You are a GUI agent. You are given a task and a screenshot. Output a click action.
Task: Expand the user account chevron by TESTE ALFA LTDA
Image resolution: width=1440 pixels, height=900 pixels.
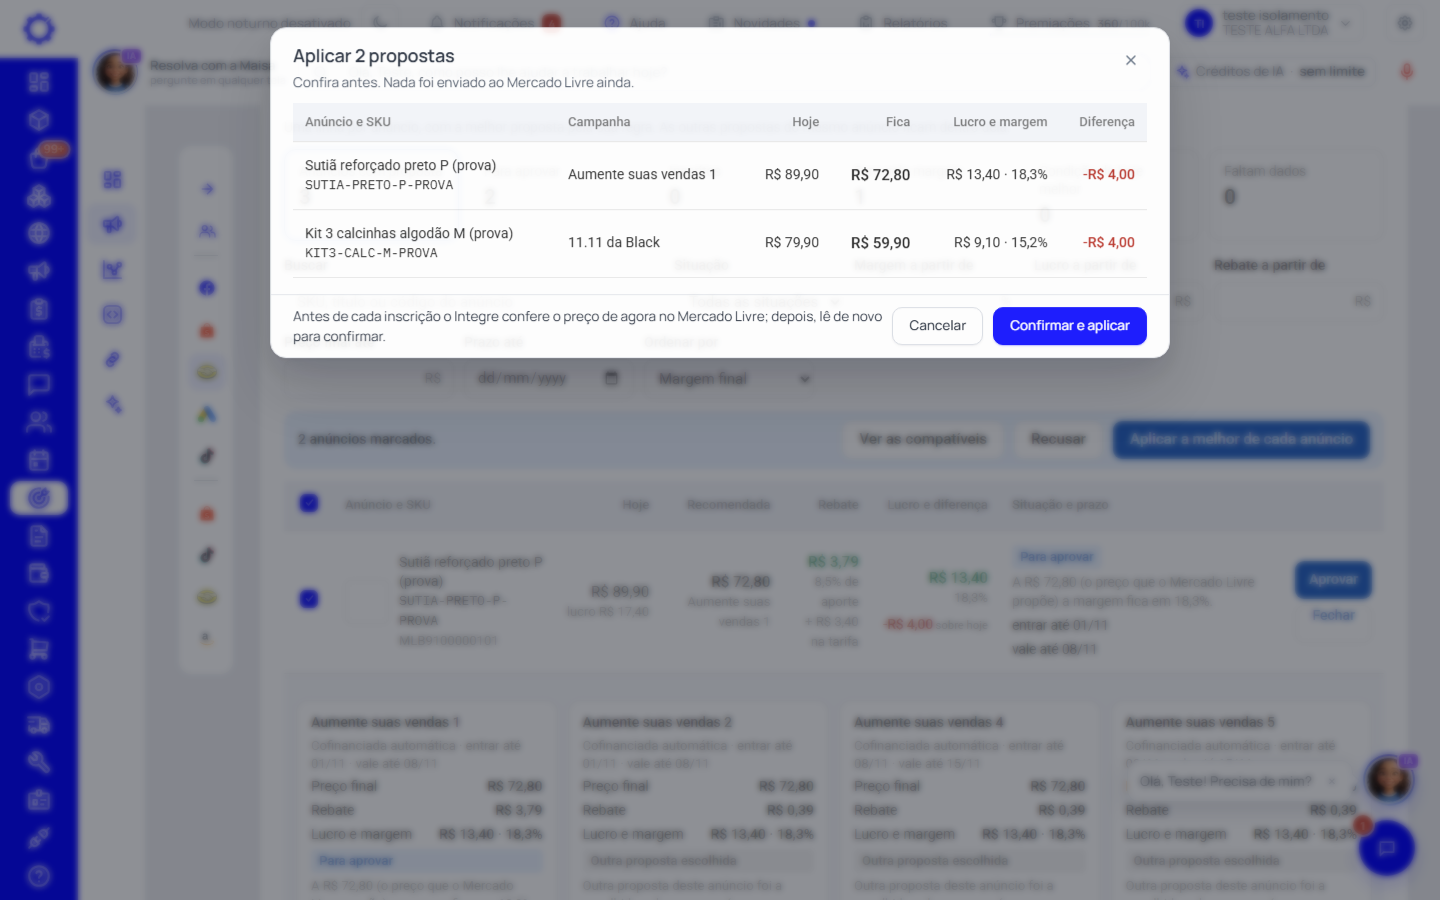pyautogui.click(x=1346, y=23)
